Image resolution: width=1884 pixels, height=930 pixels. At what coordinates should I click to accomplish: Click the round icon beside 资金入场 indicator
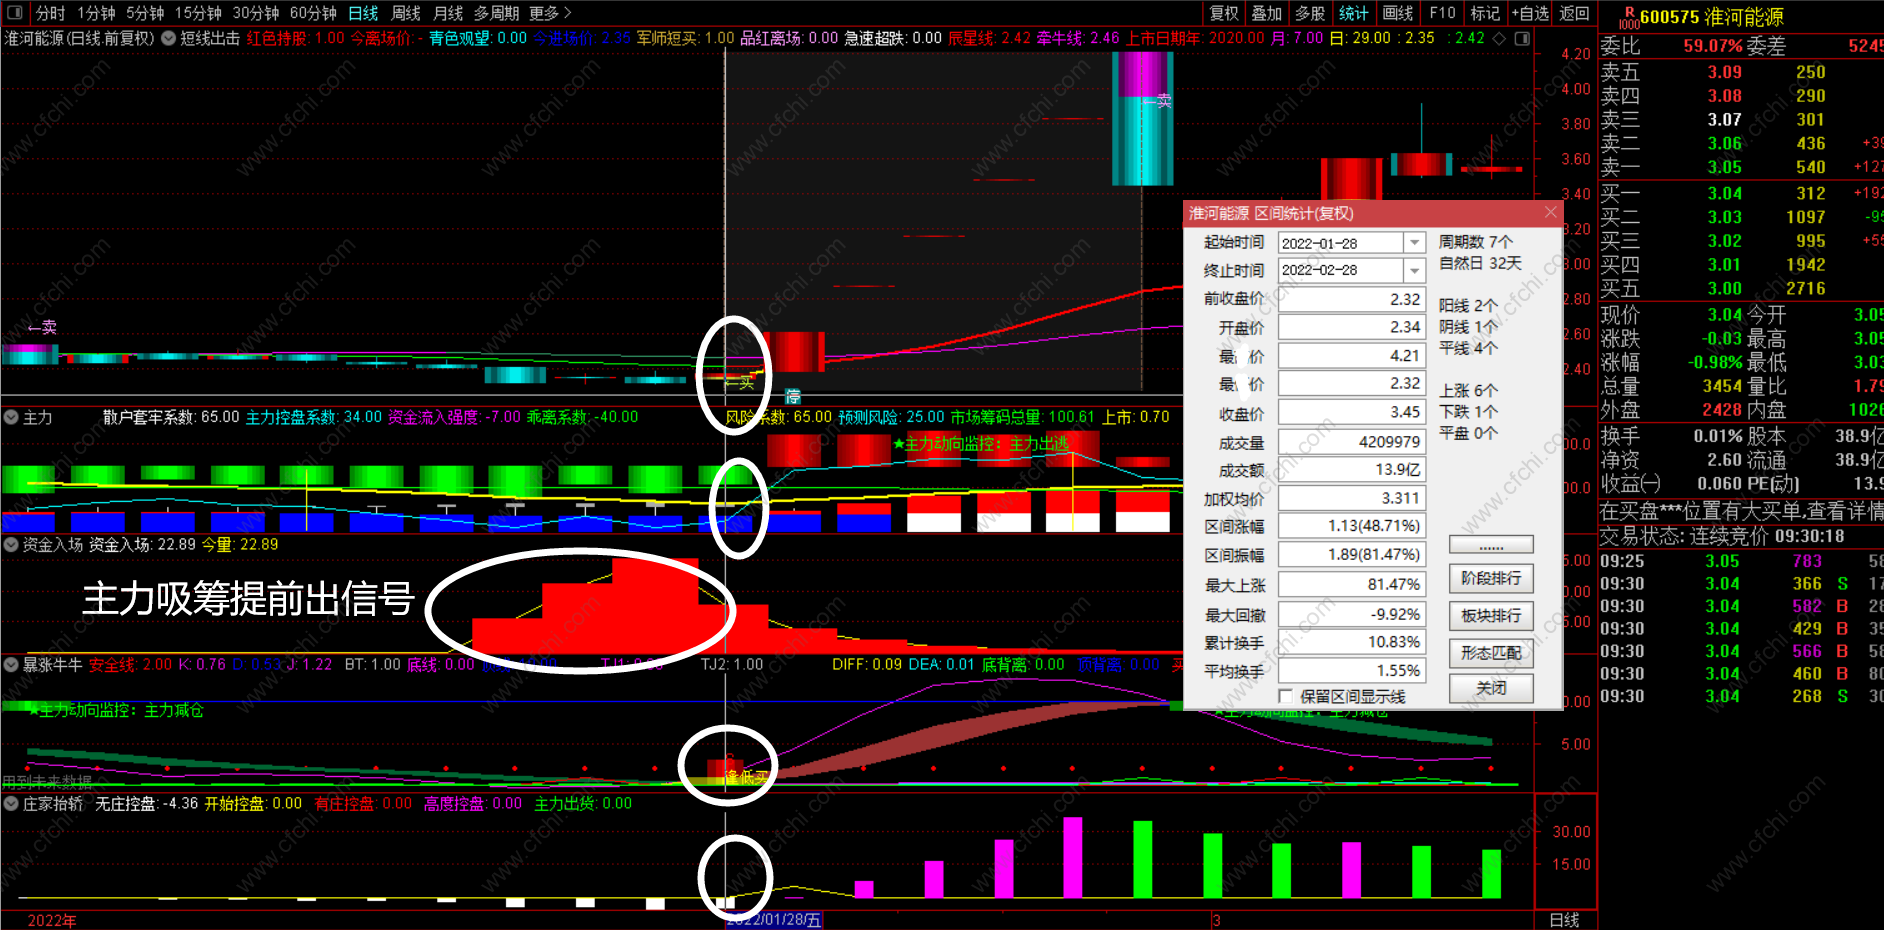click(x=11, y=544)
